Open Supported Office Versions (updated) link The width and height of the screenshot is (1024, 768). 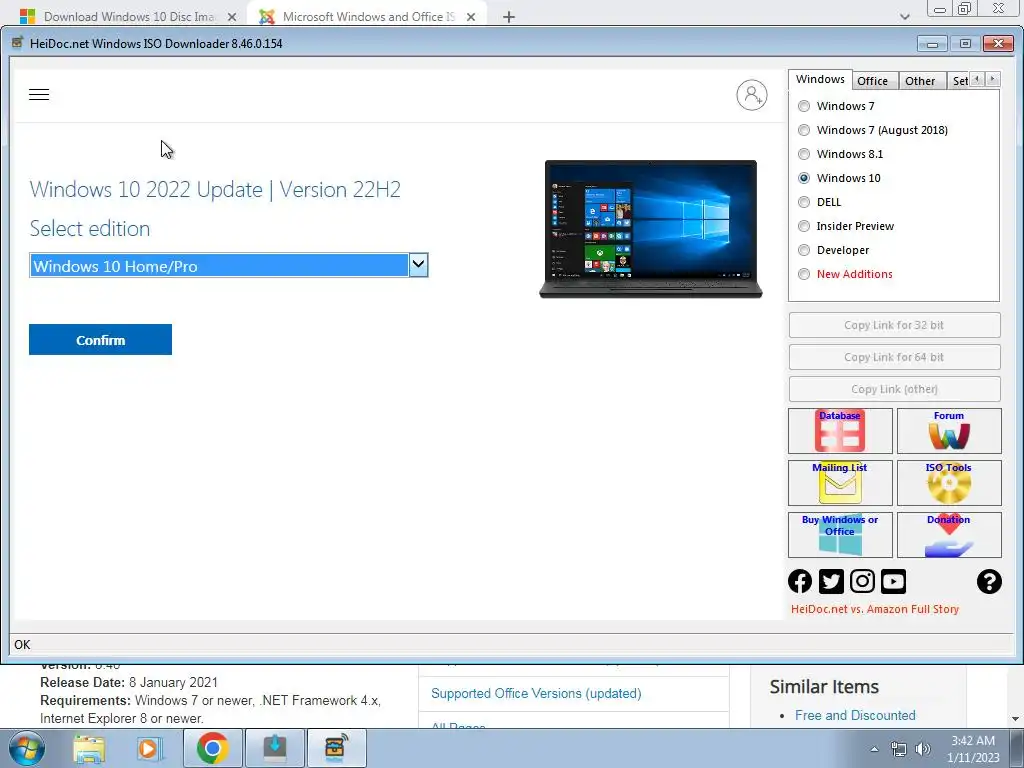click(536, 694)
